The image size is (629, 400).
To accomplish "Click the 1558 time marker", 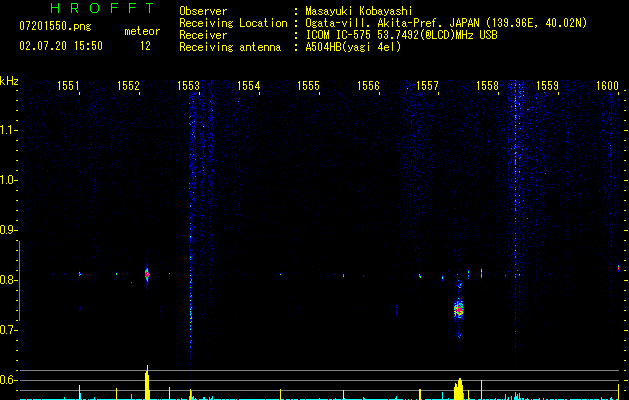I will [487, 85].
